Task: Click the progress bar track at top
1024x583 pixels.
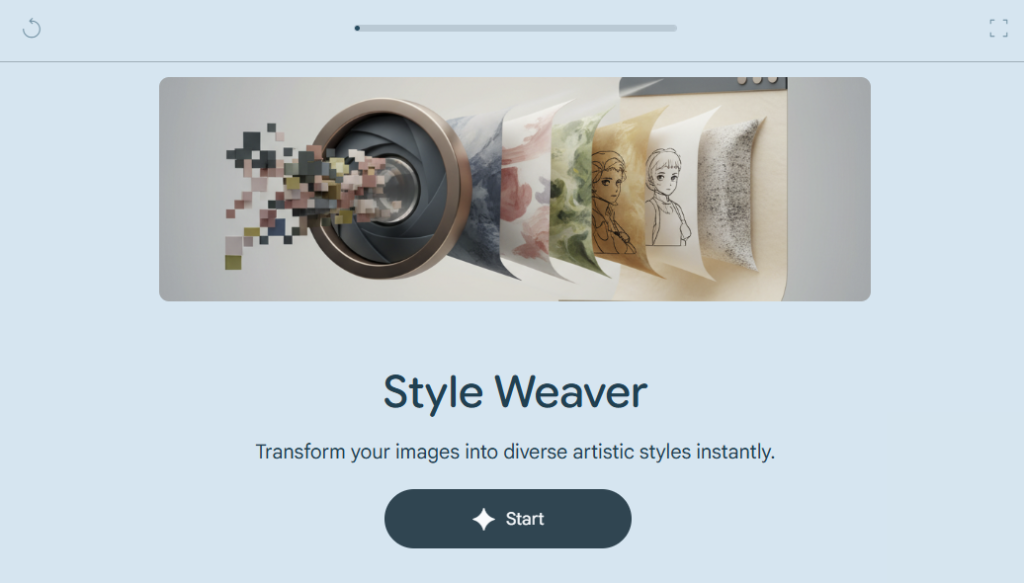Action: (x=515, y=28)
